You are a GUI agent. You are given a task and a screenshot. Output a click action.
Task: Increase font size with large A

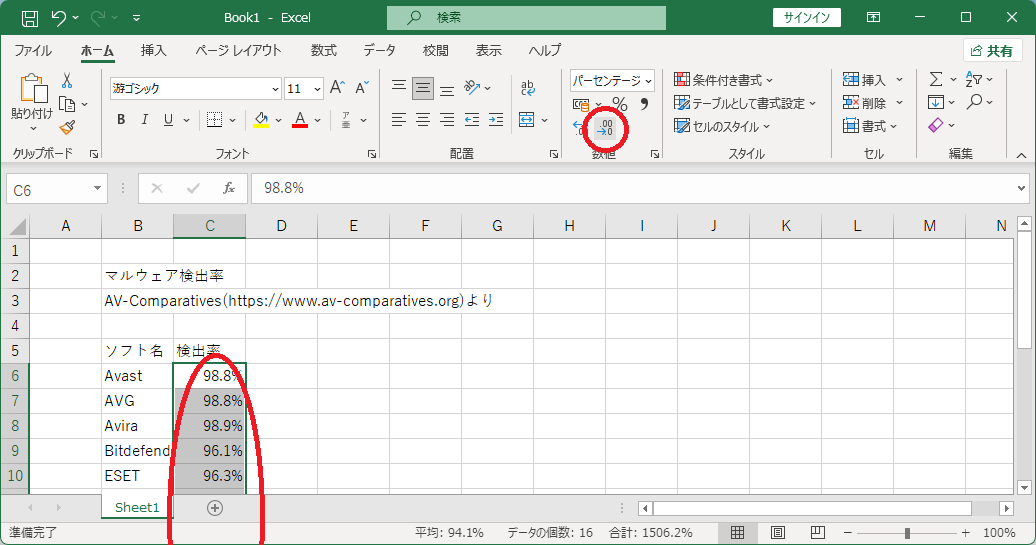(x=337, y=87)
